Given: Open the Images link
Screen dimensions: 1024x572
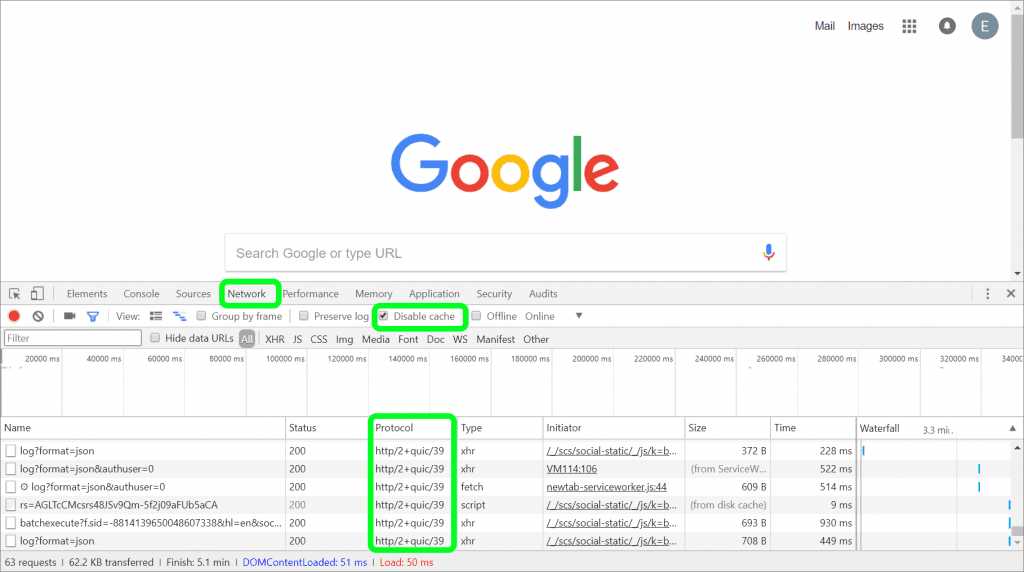Looking at the screenshot, I should pyautogui.click(x=865, y=26).
